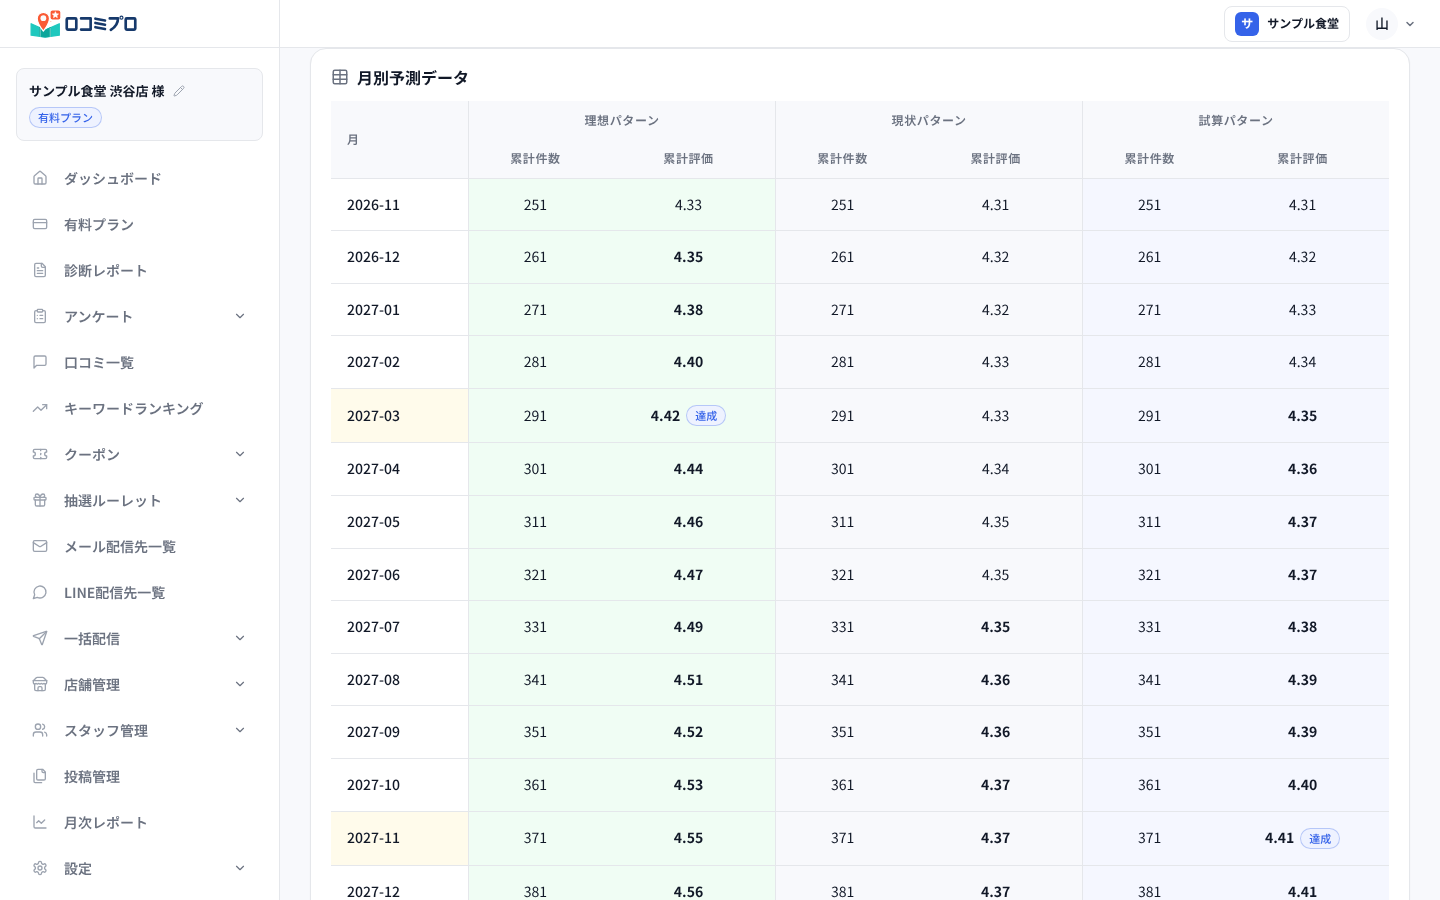
Task: Click 達成 badge in 2027-11 row
Action: 1320,839
